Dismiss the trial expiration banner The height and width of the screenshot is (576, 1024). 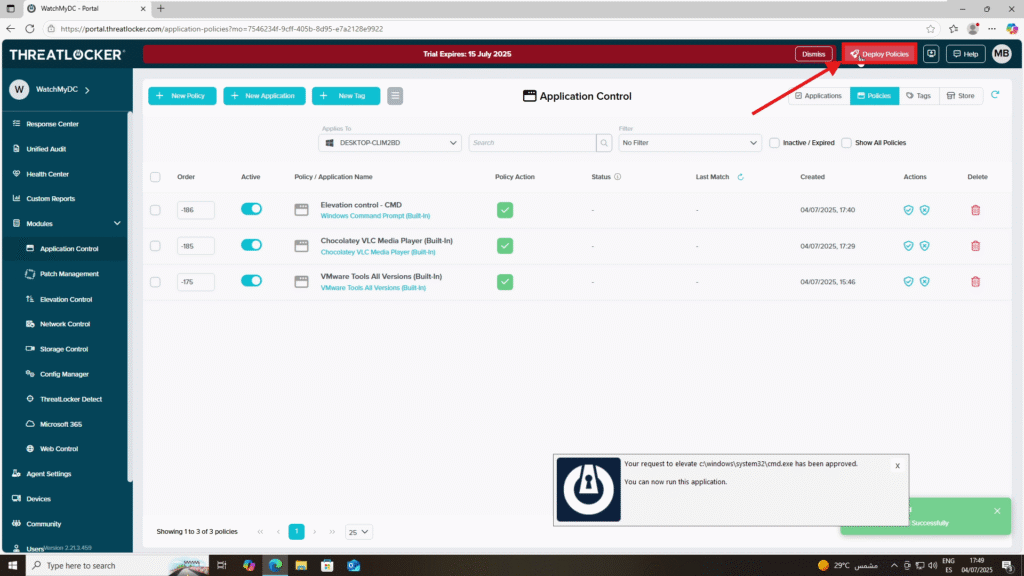[x=813, y=54]
